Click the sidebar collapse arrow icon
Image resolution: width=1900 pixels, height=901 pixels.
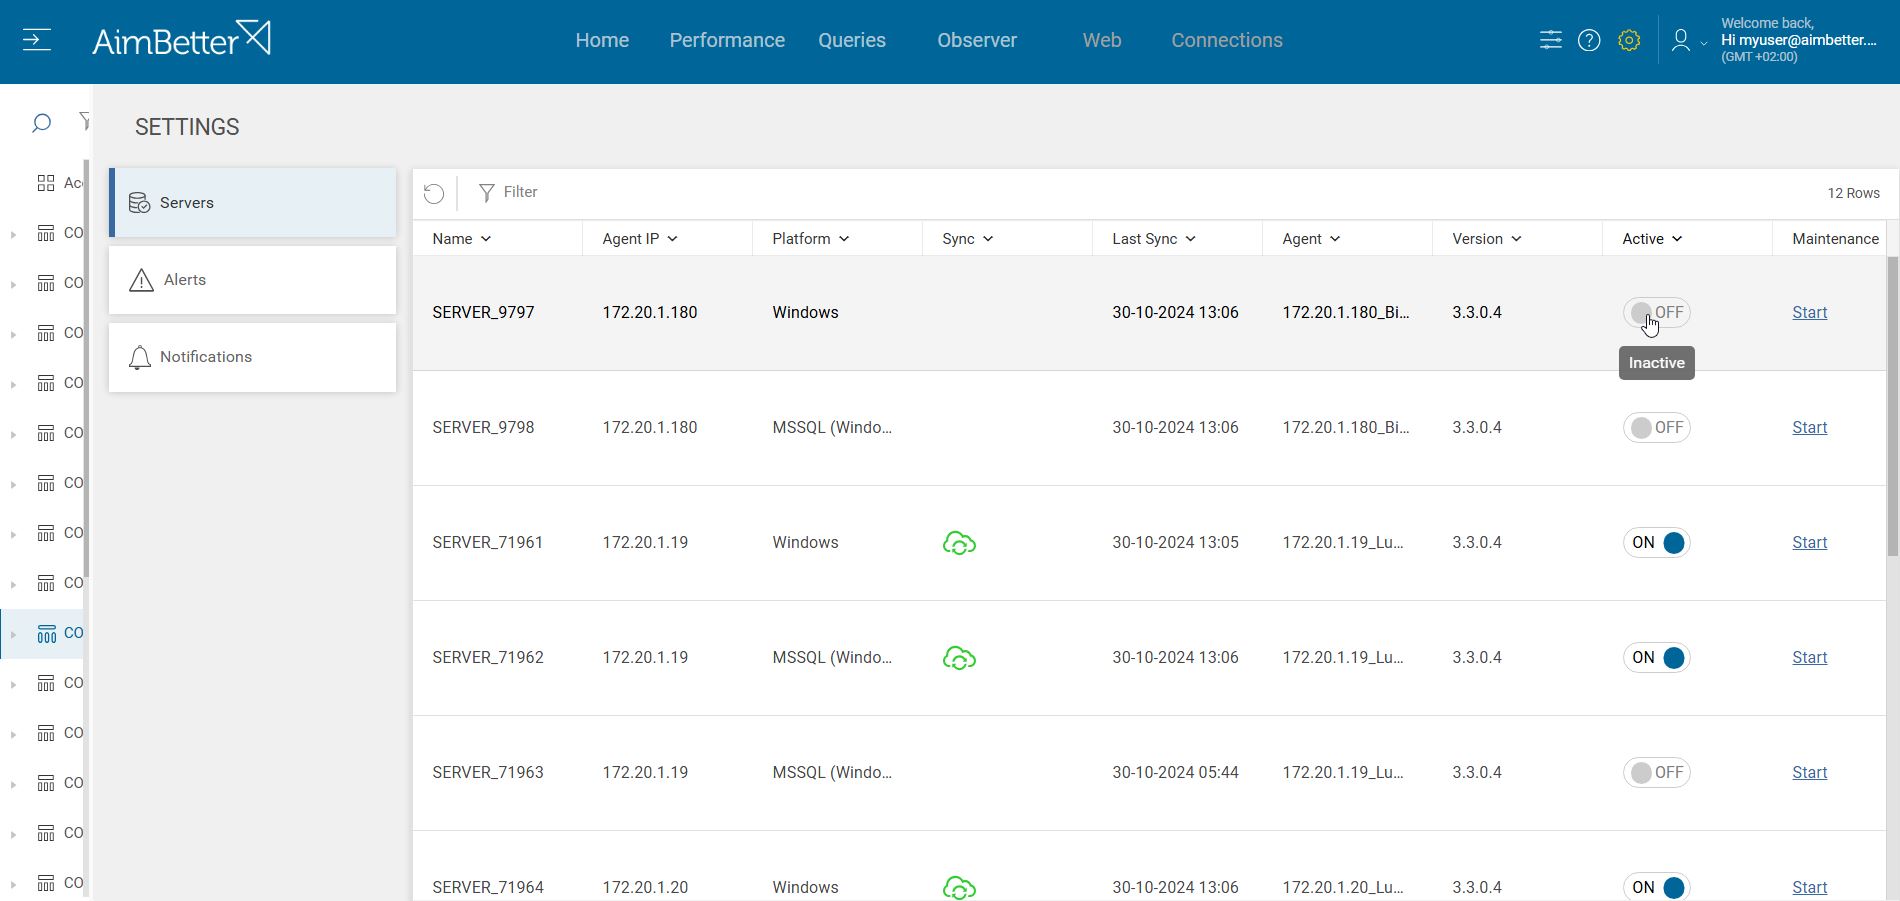coord(37,40)
